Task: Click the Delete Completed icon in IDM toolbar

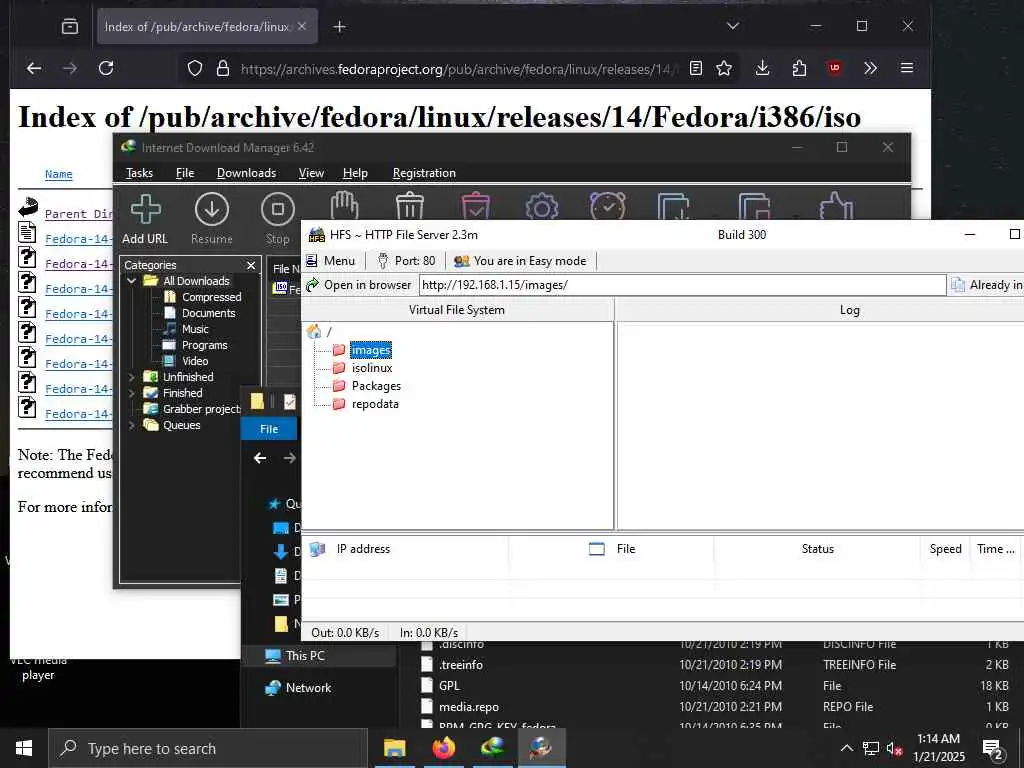Action: click(476, 206)
